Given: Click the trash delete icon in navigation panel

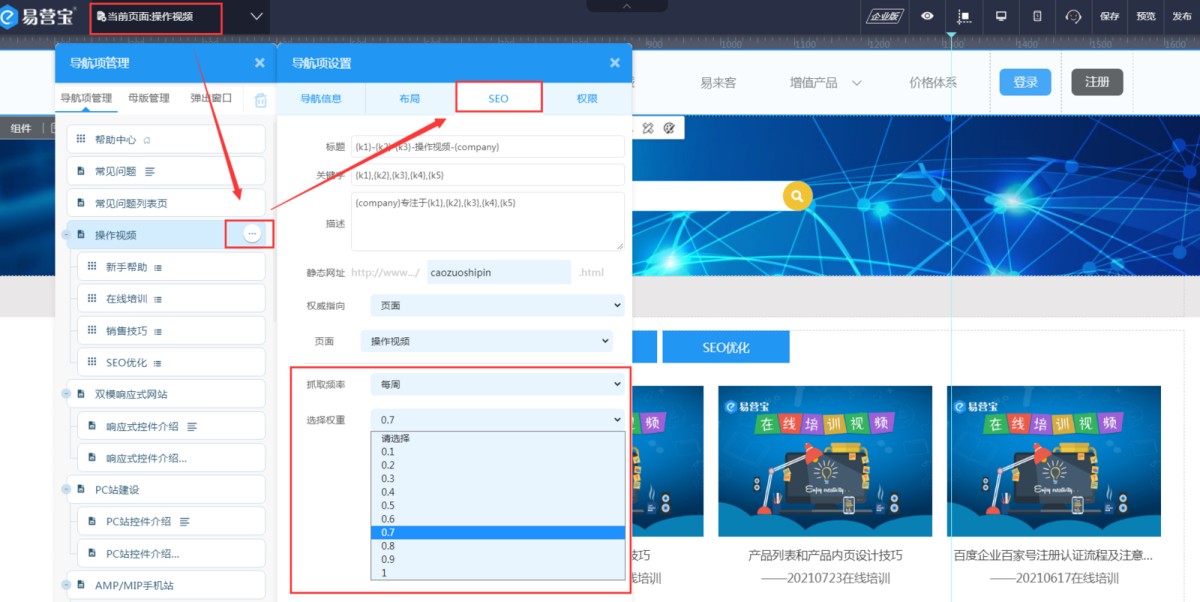Looking at the screenshot, I should point(260,99).
